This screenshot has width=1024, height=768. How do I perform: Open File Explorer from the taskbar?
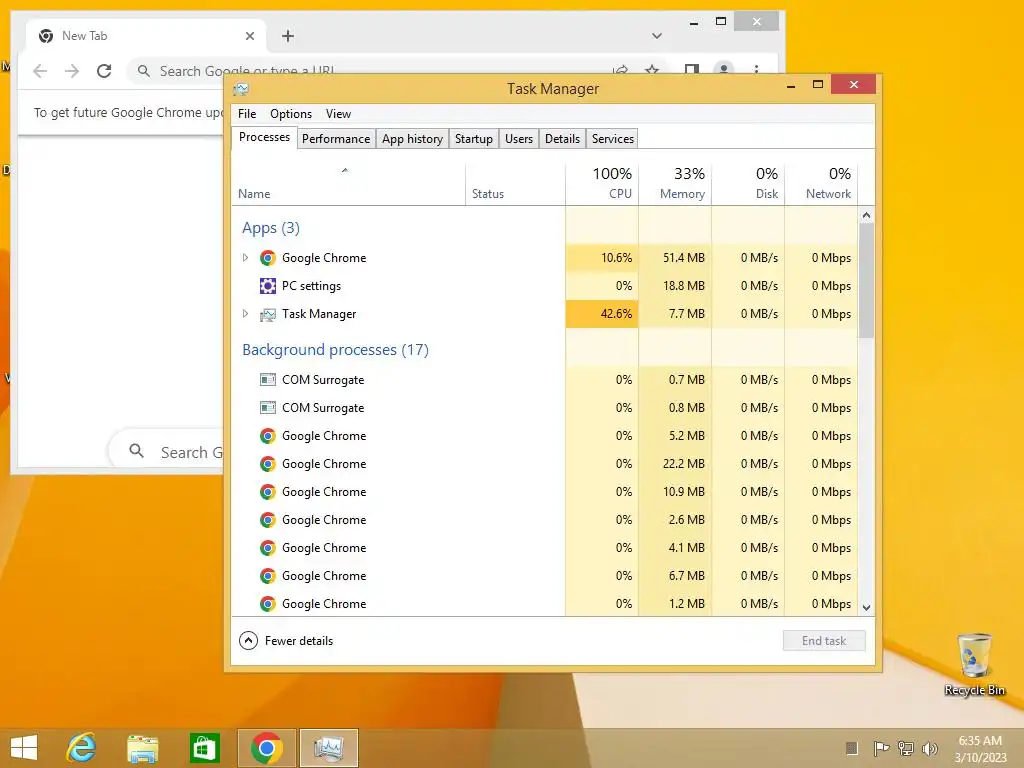pyautogui.click(x=142, y=748)
